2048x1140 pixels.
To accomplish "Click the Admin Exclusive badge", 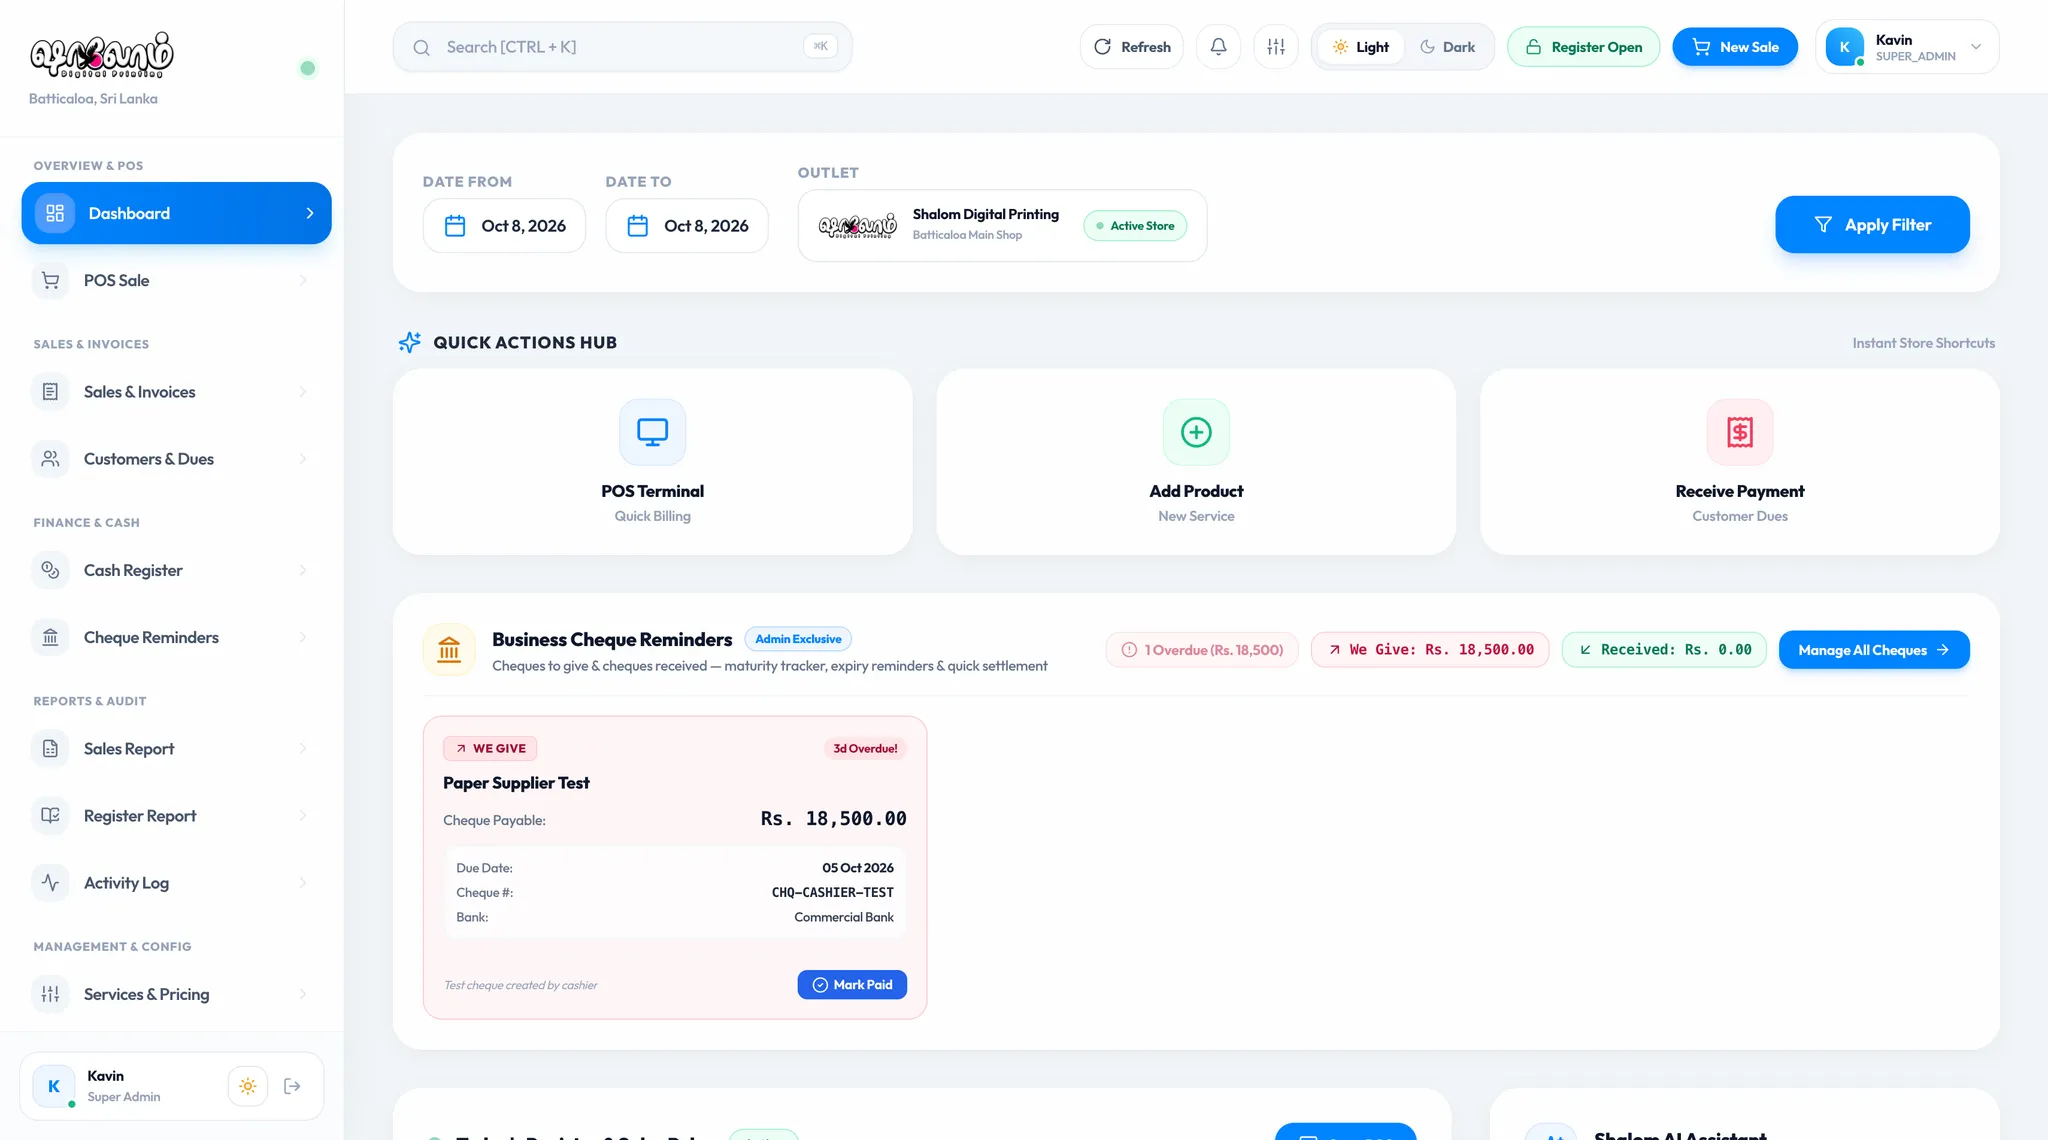I will click(x=798, y=639).
